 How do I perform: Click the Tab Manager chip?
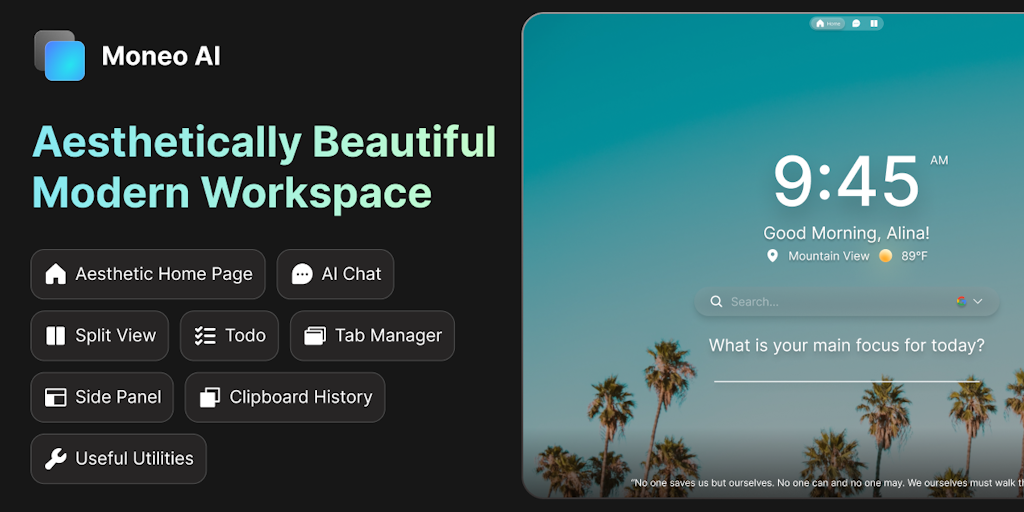pos(372,336)
